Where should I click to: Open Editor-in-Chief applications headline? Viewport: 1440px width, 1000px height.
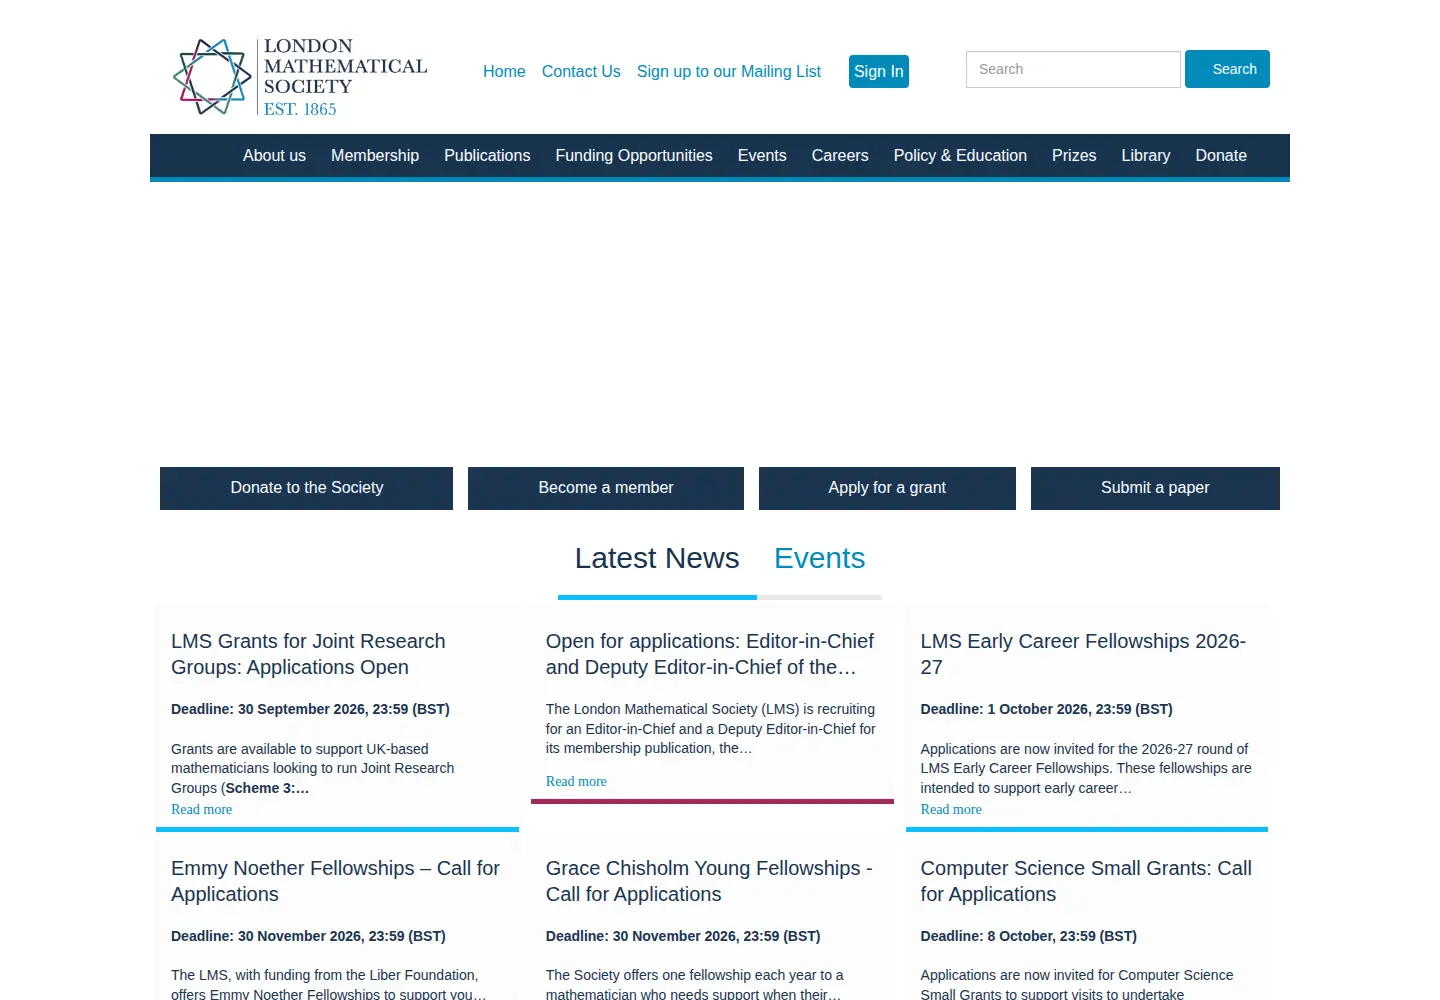point(710,654)
